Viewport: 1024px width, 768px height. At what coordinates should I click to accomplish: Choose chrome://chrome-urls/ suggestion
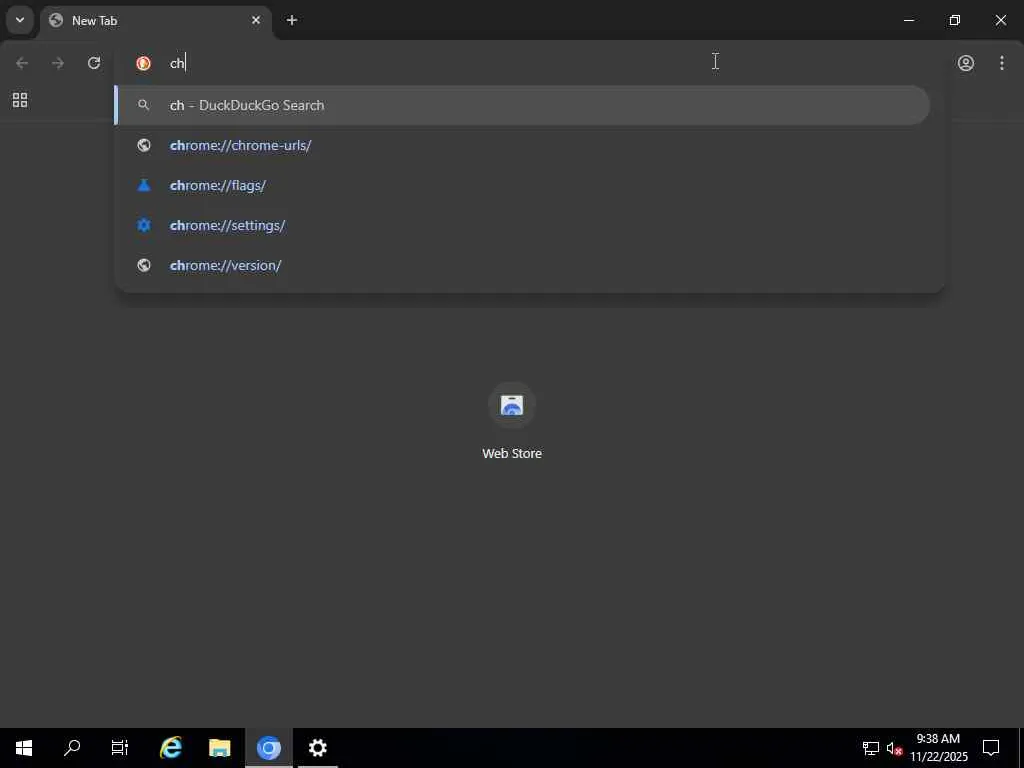(x=522, y=145)
